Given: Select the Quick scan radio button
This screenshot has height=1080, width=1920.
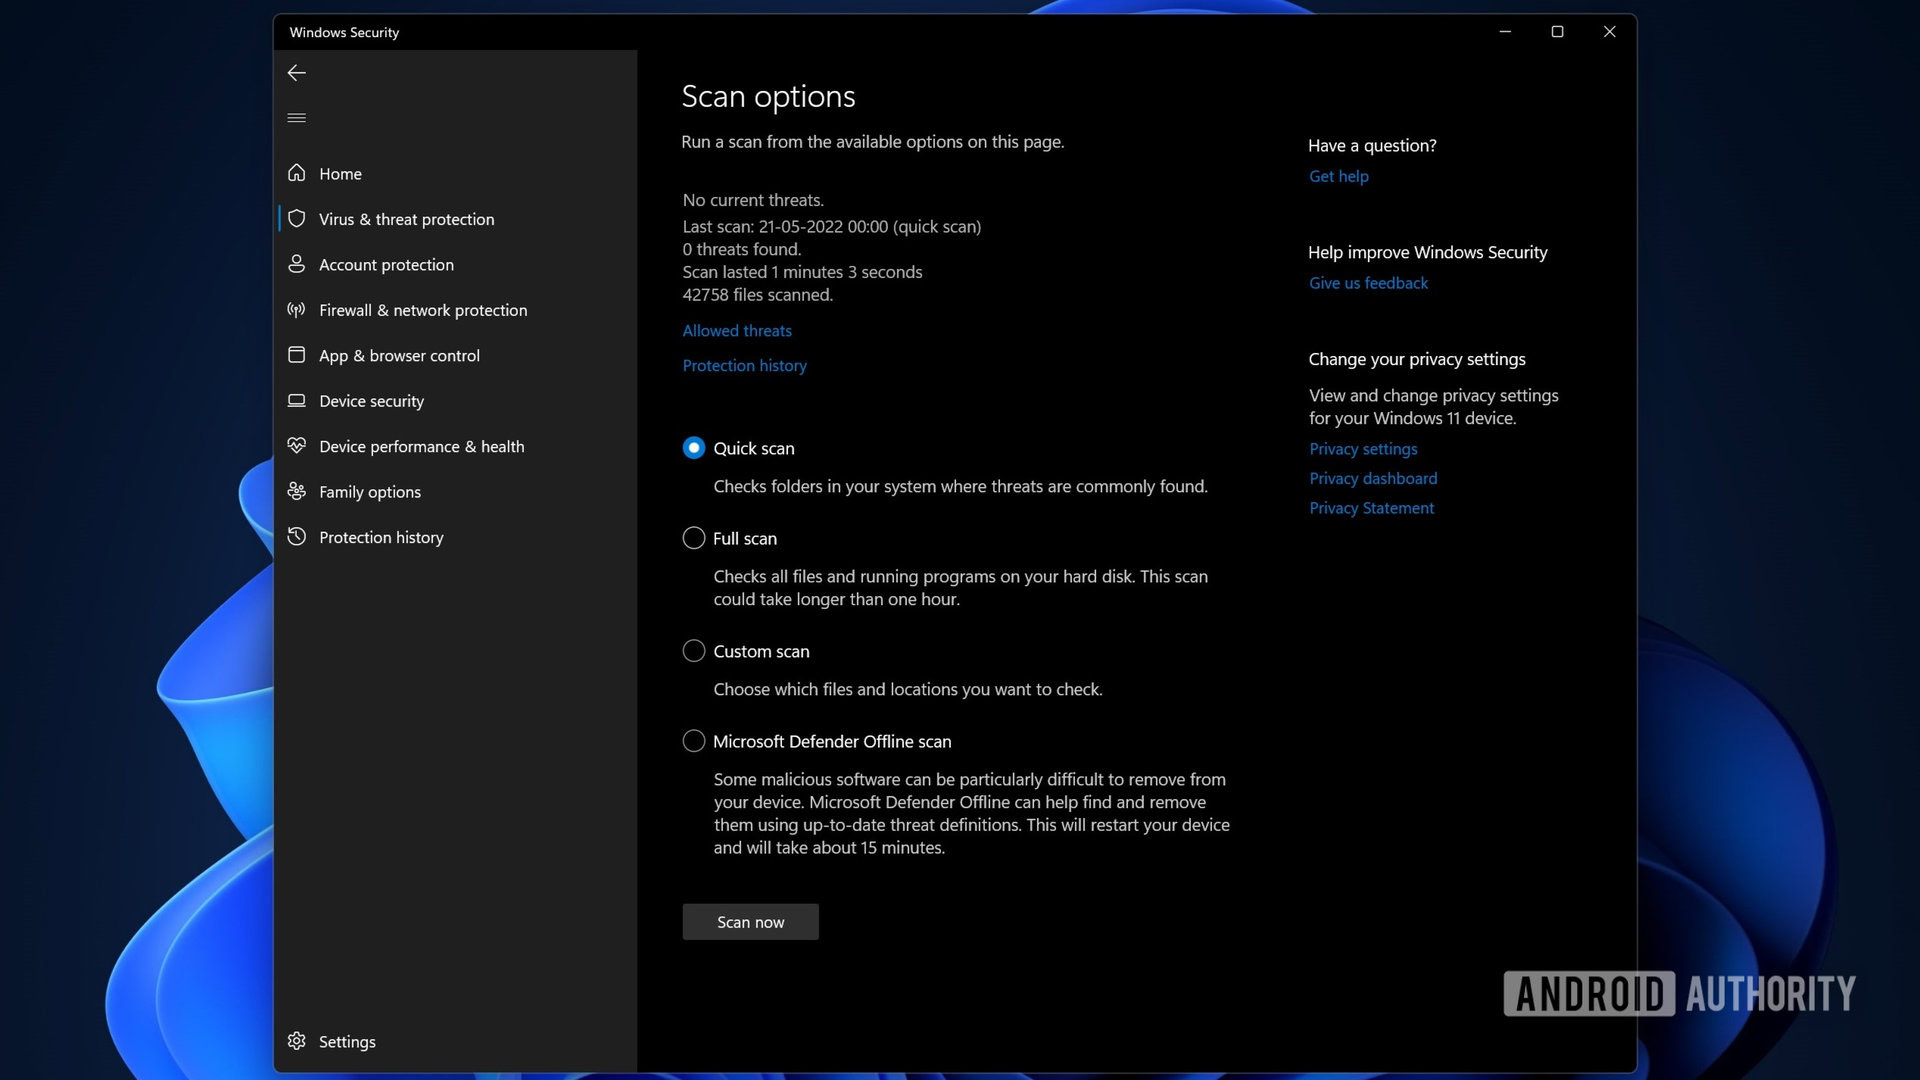Looking at the screenshot, I should [693, 448].
